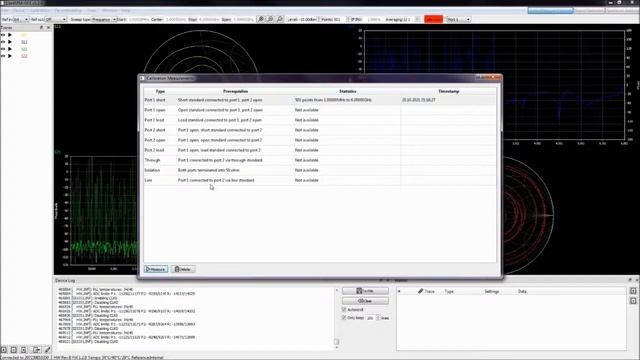Open the Tools menu

tap(92, 10)
